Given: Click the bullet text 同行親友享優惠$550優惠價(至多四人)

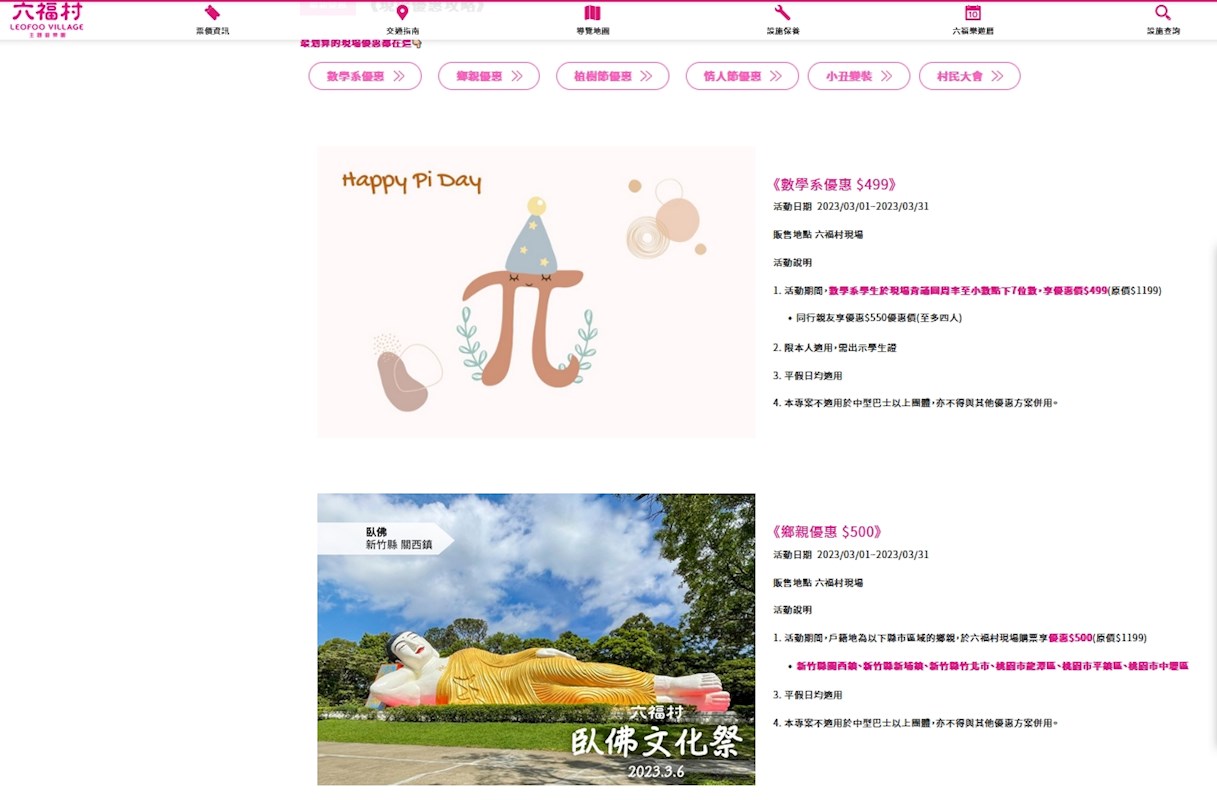Looking at the screenshot, I should click(x=879, y=318).
